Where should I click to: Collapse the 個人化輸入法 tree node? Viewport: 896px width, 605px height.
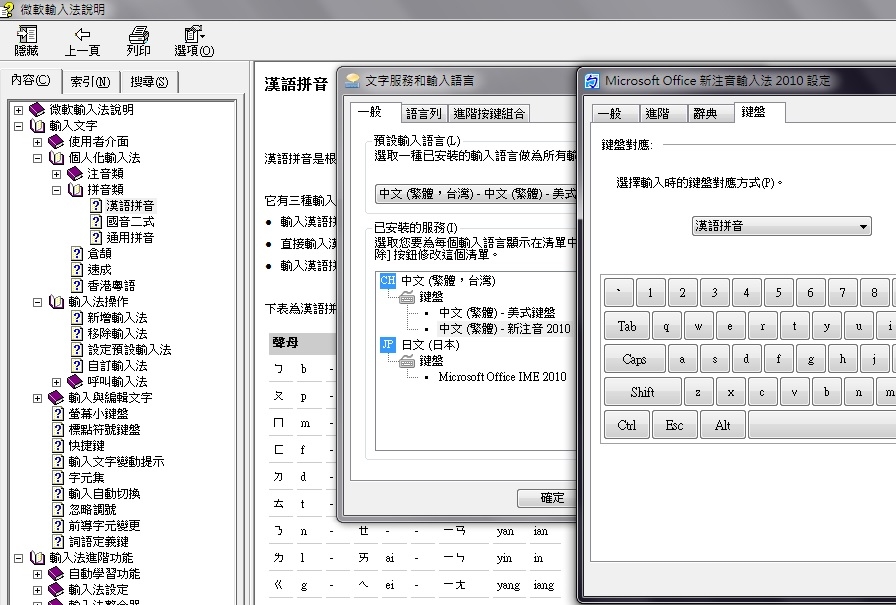[x=37, y=158]
